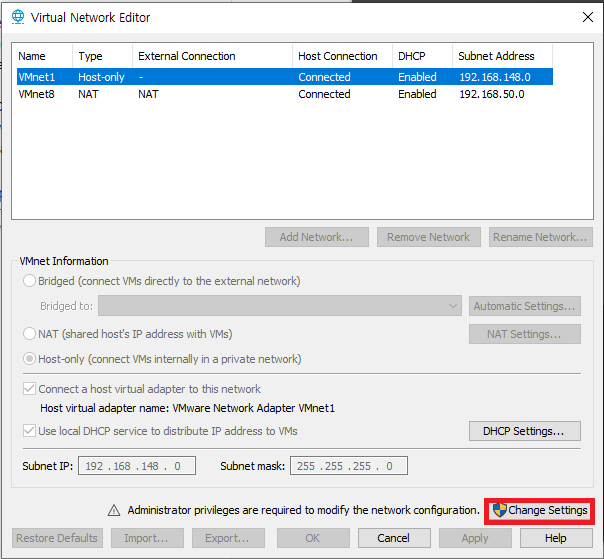Click subnet address 192.168.148.0 cell
604x559 pixels.
coord(495,77)
